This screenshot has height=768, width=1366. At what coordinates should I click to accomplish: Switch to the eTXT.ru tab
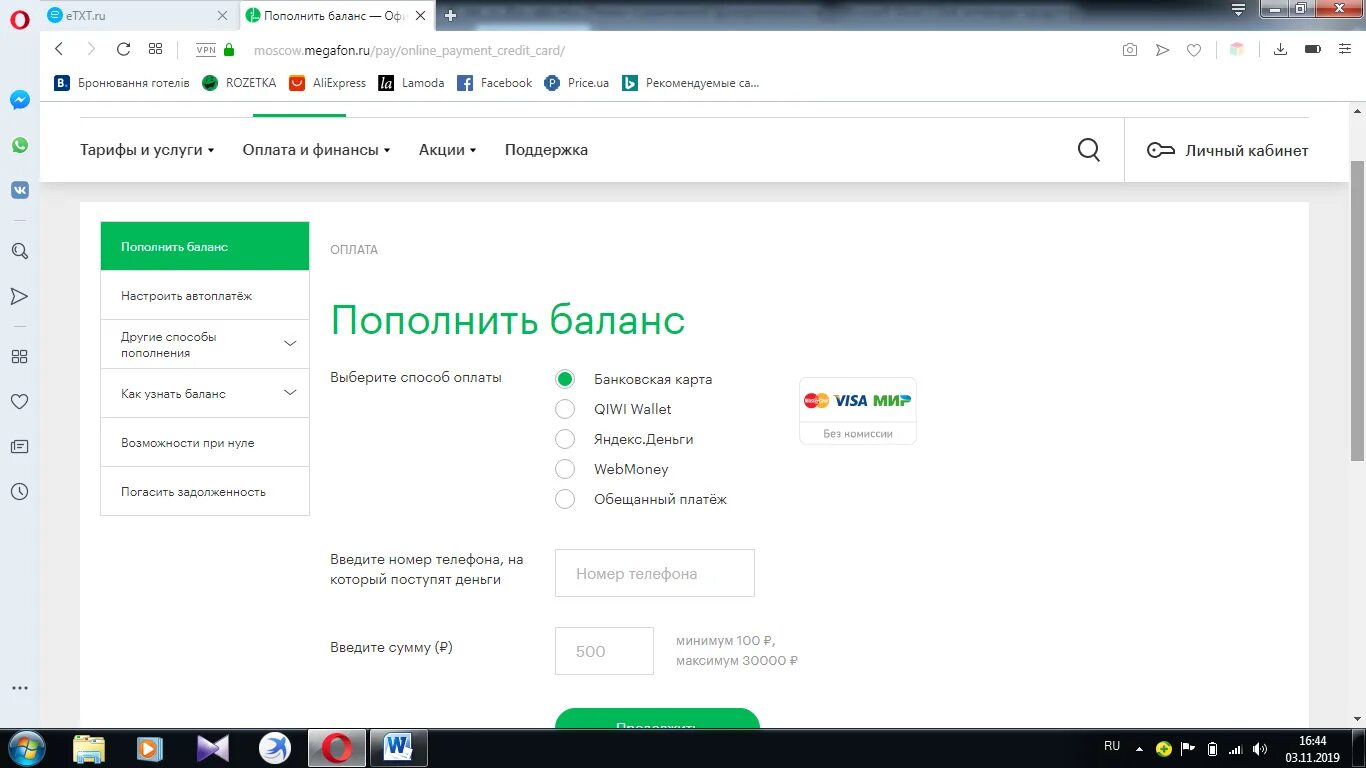138,15
